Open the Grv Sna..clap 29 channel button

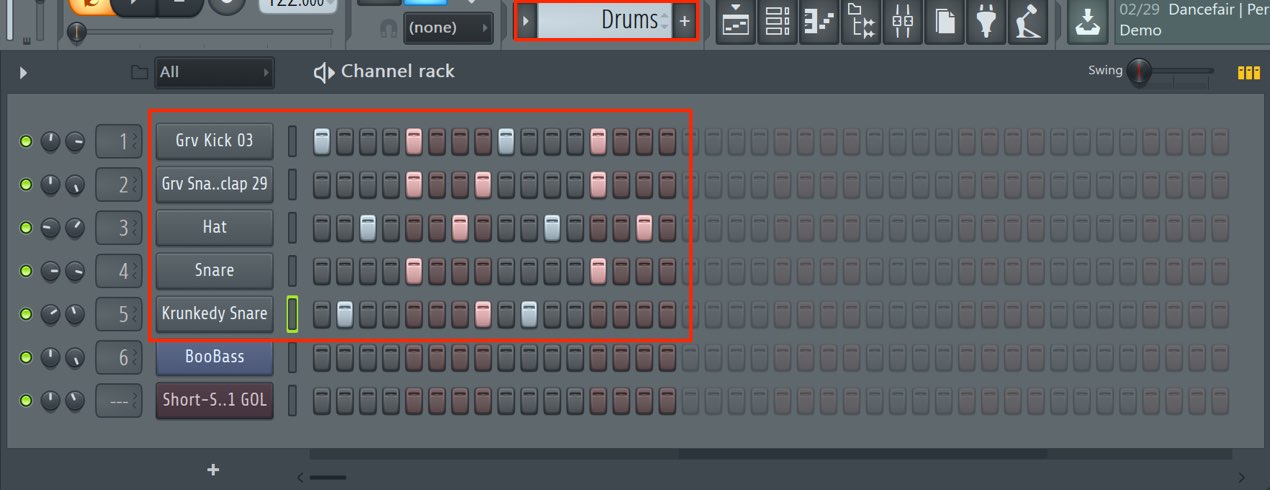click(214, 184)
